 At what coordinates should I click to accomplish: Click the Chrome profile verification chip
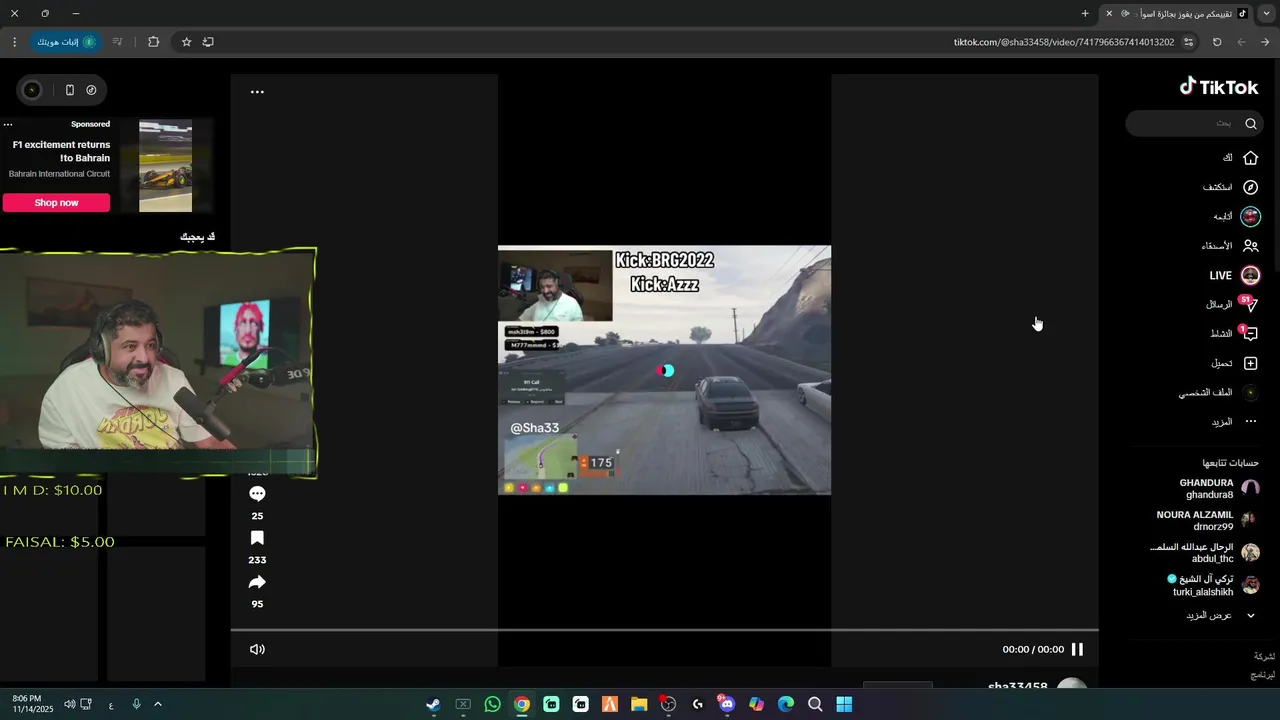(66, 42)
